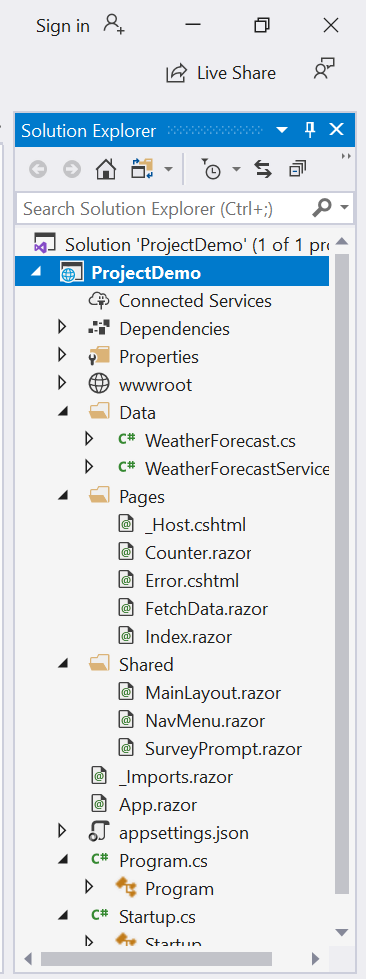Click the Sign in link
366x979 pixels.
click(62, 26)
